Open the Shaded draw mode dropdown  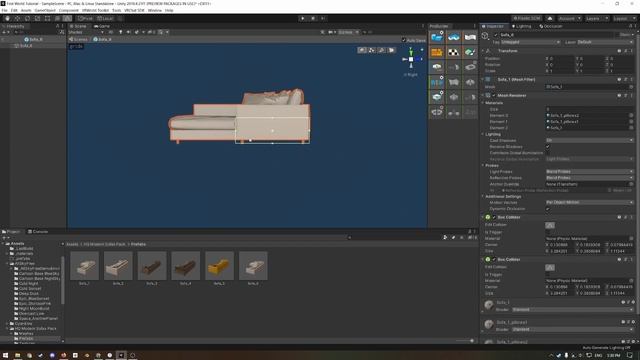pyautogui.click(x=86, y=32)
